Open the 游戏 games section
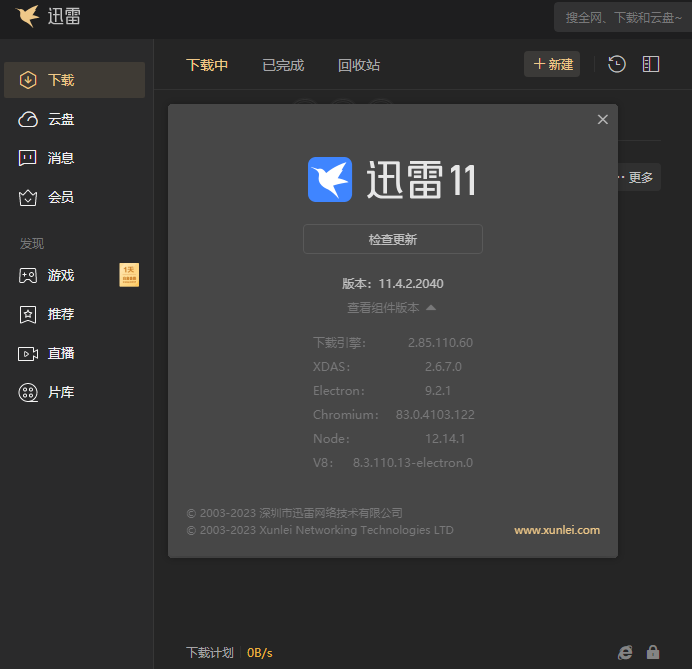This screenshot has width=692, height=669. point(60,275)
